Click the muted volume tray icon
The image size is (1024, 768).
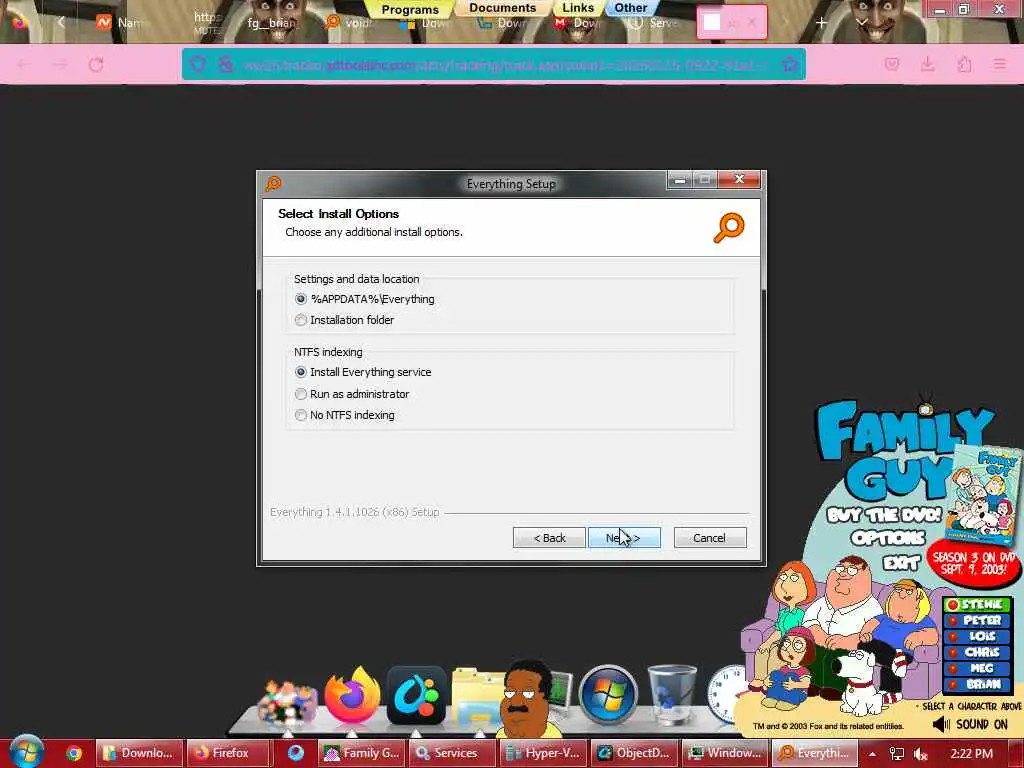click(x=920, y=754)
